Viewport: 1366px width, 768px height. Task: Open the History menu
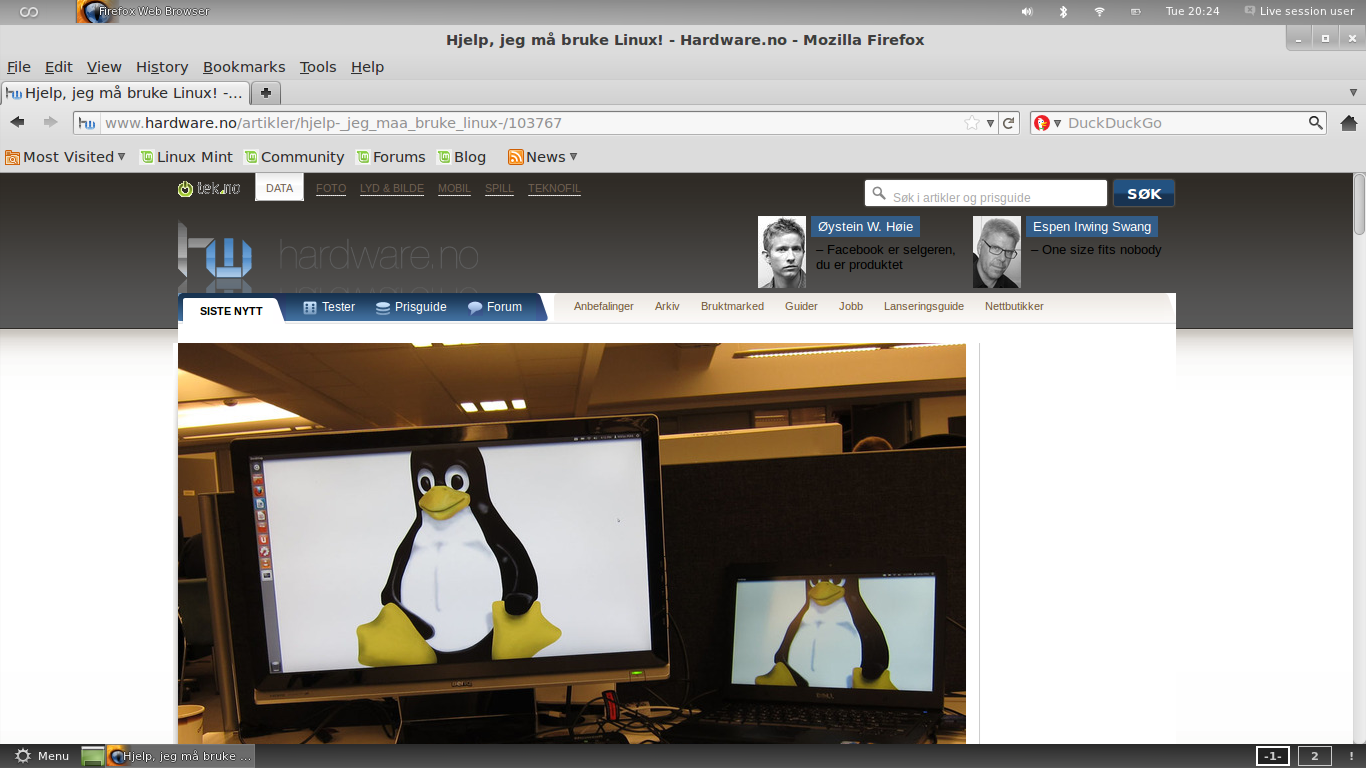(x=162, y=67)
